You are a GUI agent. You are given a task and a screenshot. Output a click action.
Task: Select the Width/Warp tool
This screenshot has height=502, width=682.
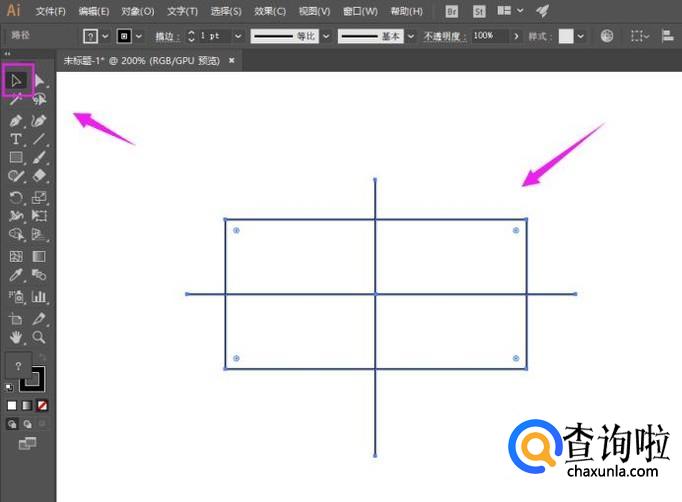coord(16,216)
